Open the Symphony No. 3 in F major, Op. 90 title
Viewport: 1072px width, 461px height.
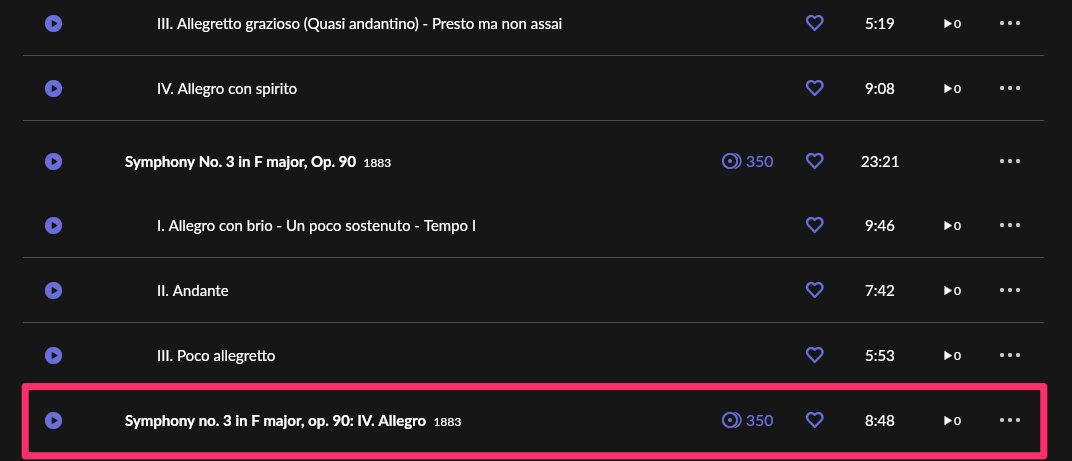[x=241, y=162]
